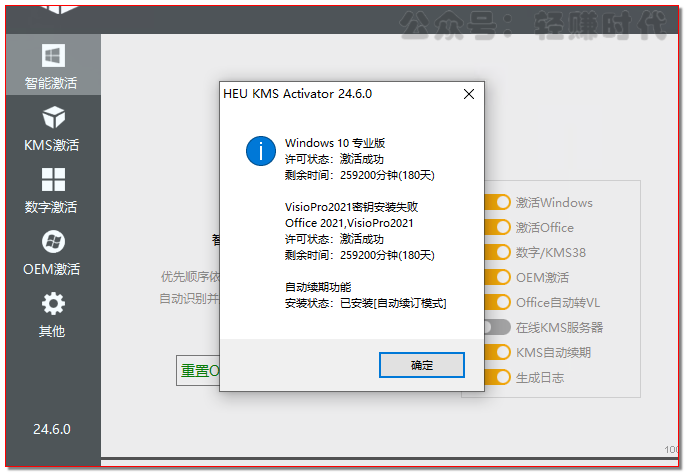
Task: Select the 智能激活 Windows logo icon
Action: point(52,56)
